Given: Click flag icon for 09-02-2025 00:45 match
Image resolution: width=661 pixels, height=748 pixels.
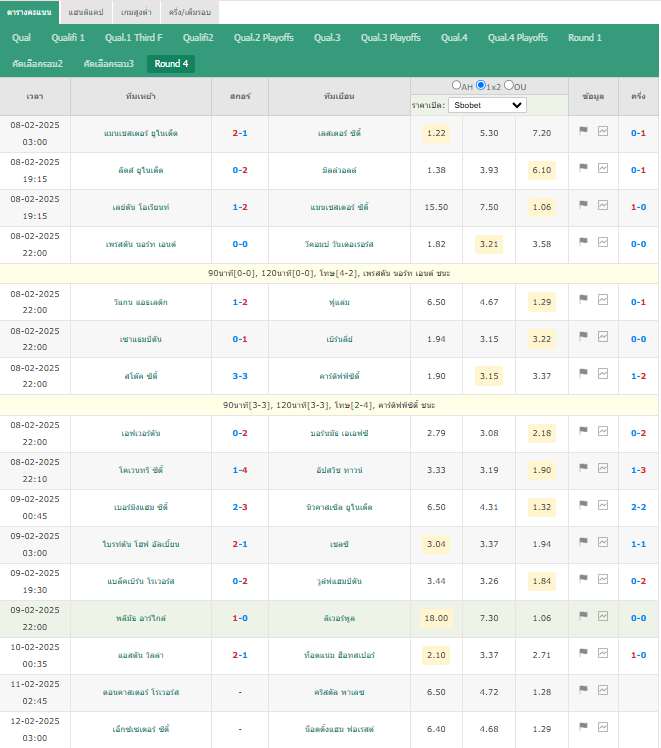Looking at the screenshot, I should pos(583,504).
